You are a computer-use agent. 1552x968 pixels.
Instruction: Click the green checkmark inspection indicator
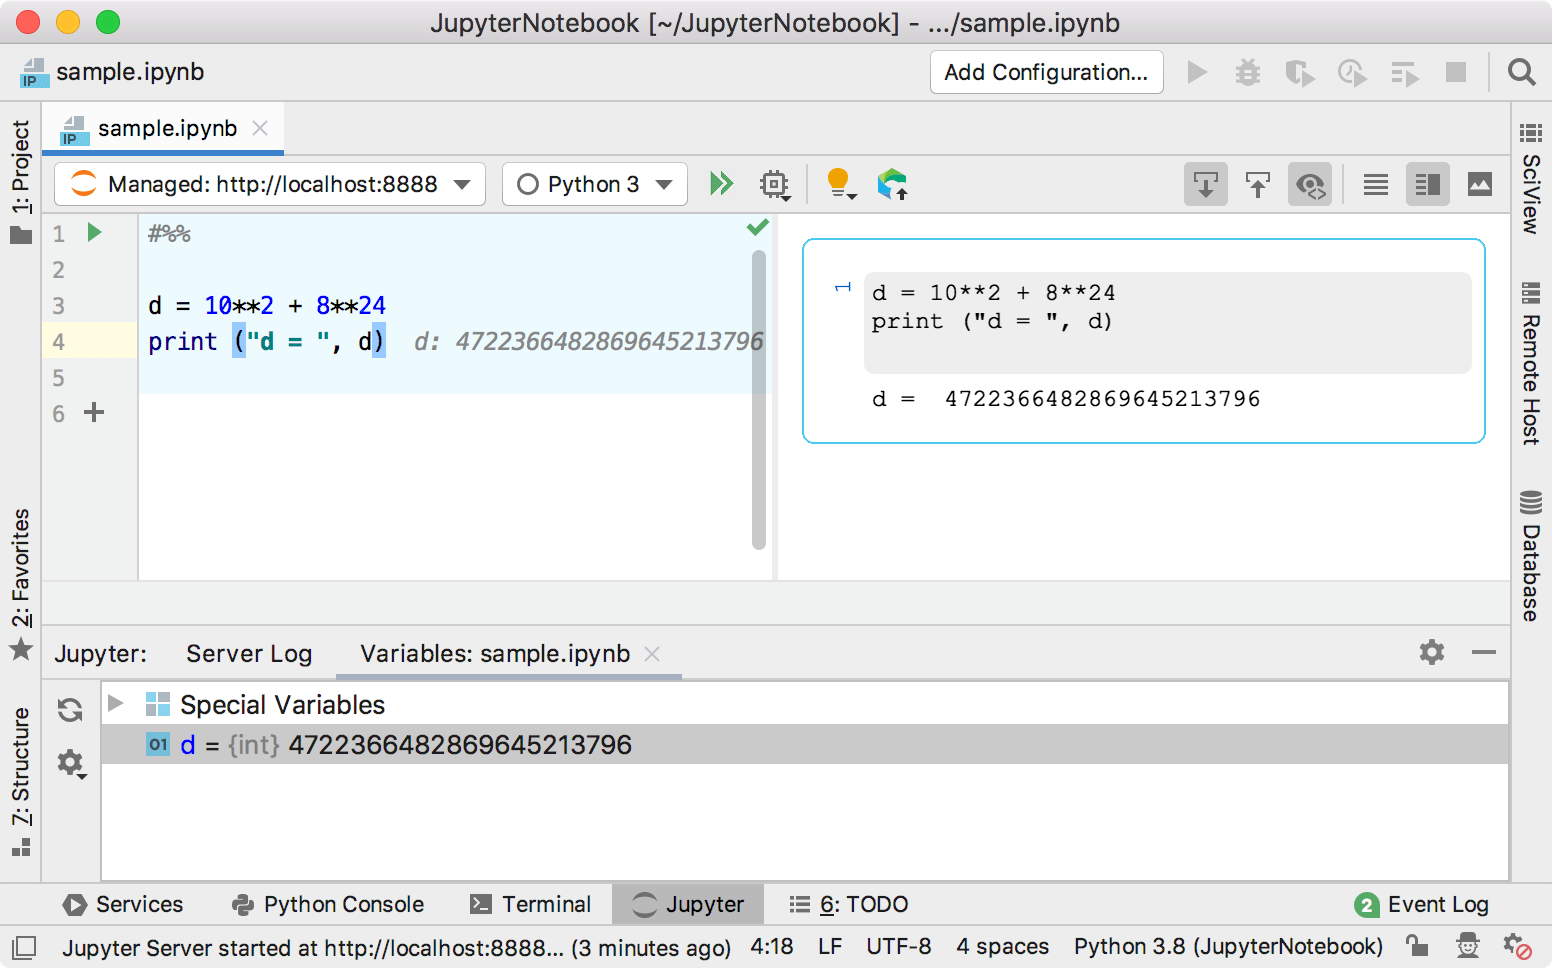[x=758, y=227]
